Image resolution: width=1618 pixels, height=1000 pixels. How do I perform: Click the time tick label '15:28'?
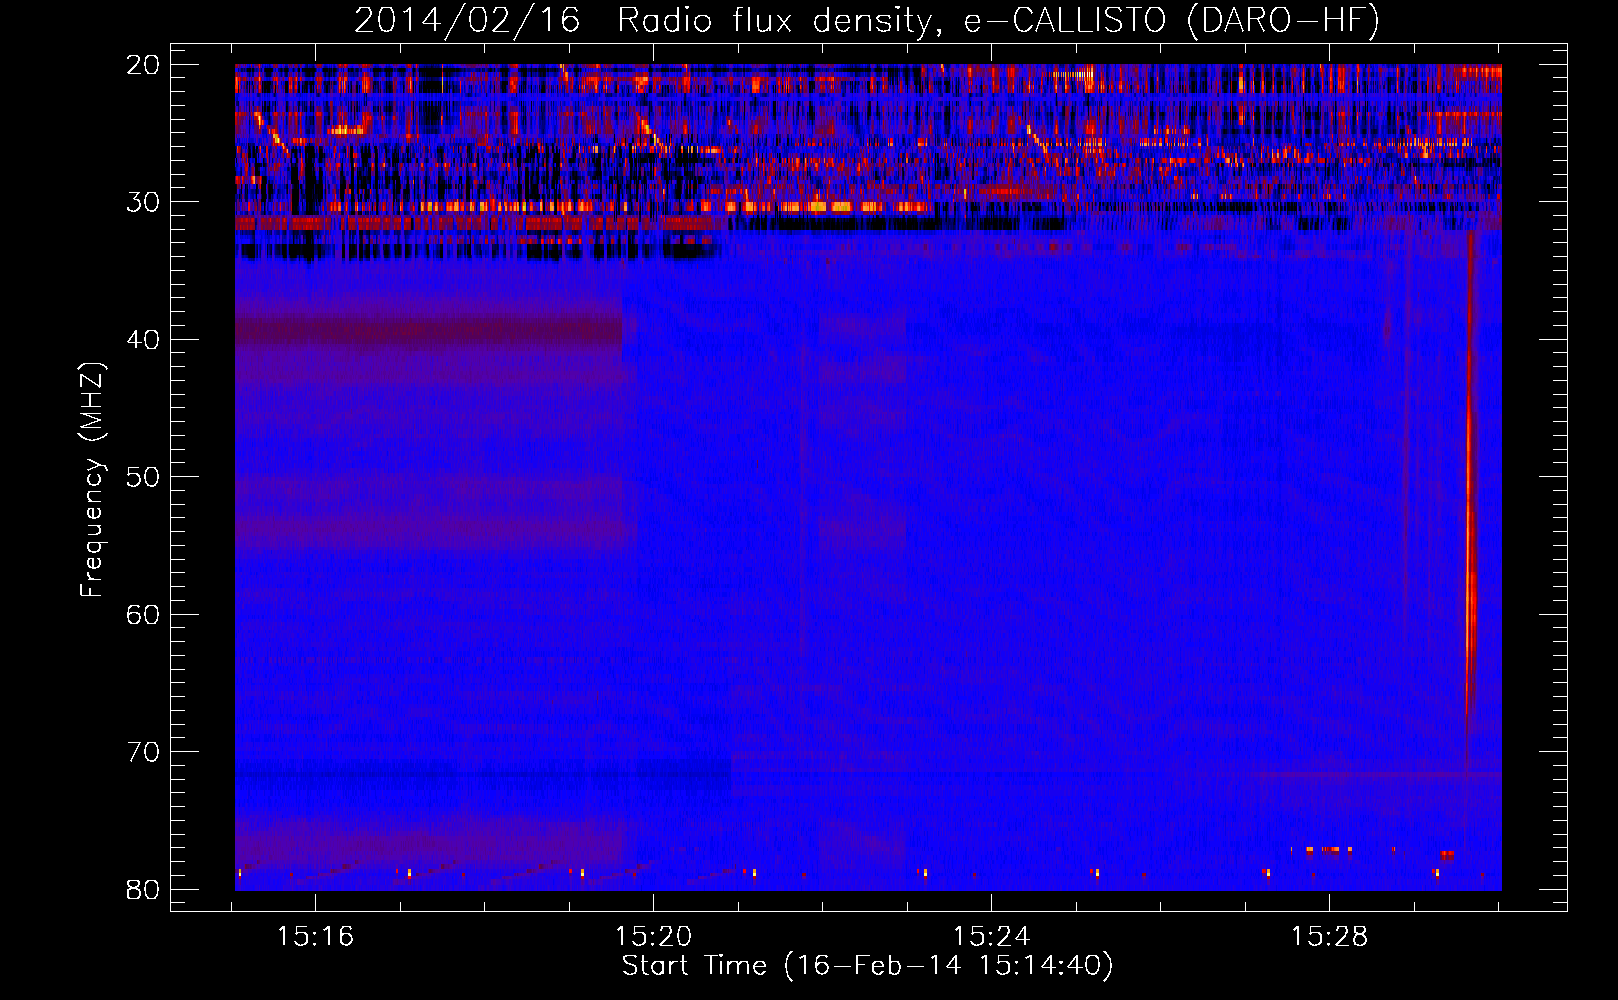[x=1329, y=937]
